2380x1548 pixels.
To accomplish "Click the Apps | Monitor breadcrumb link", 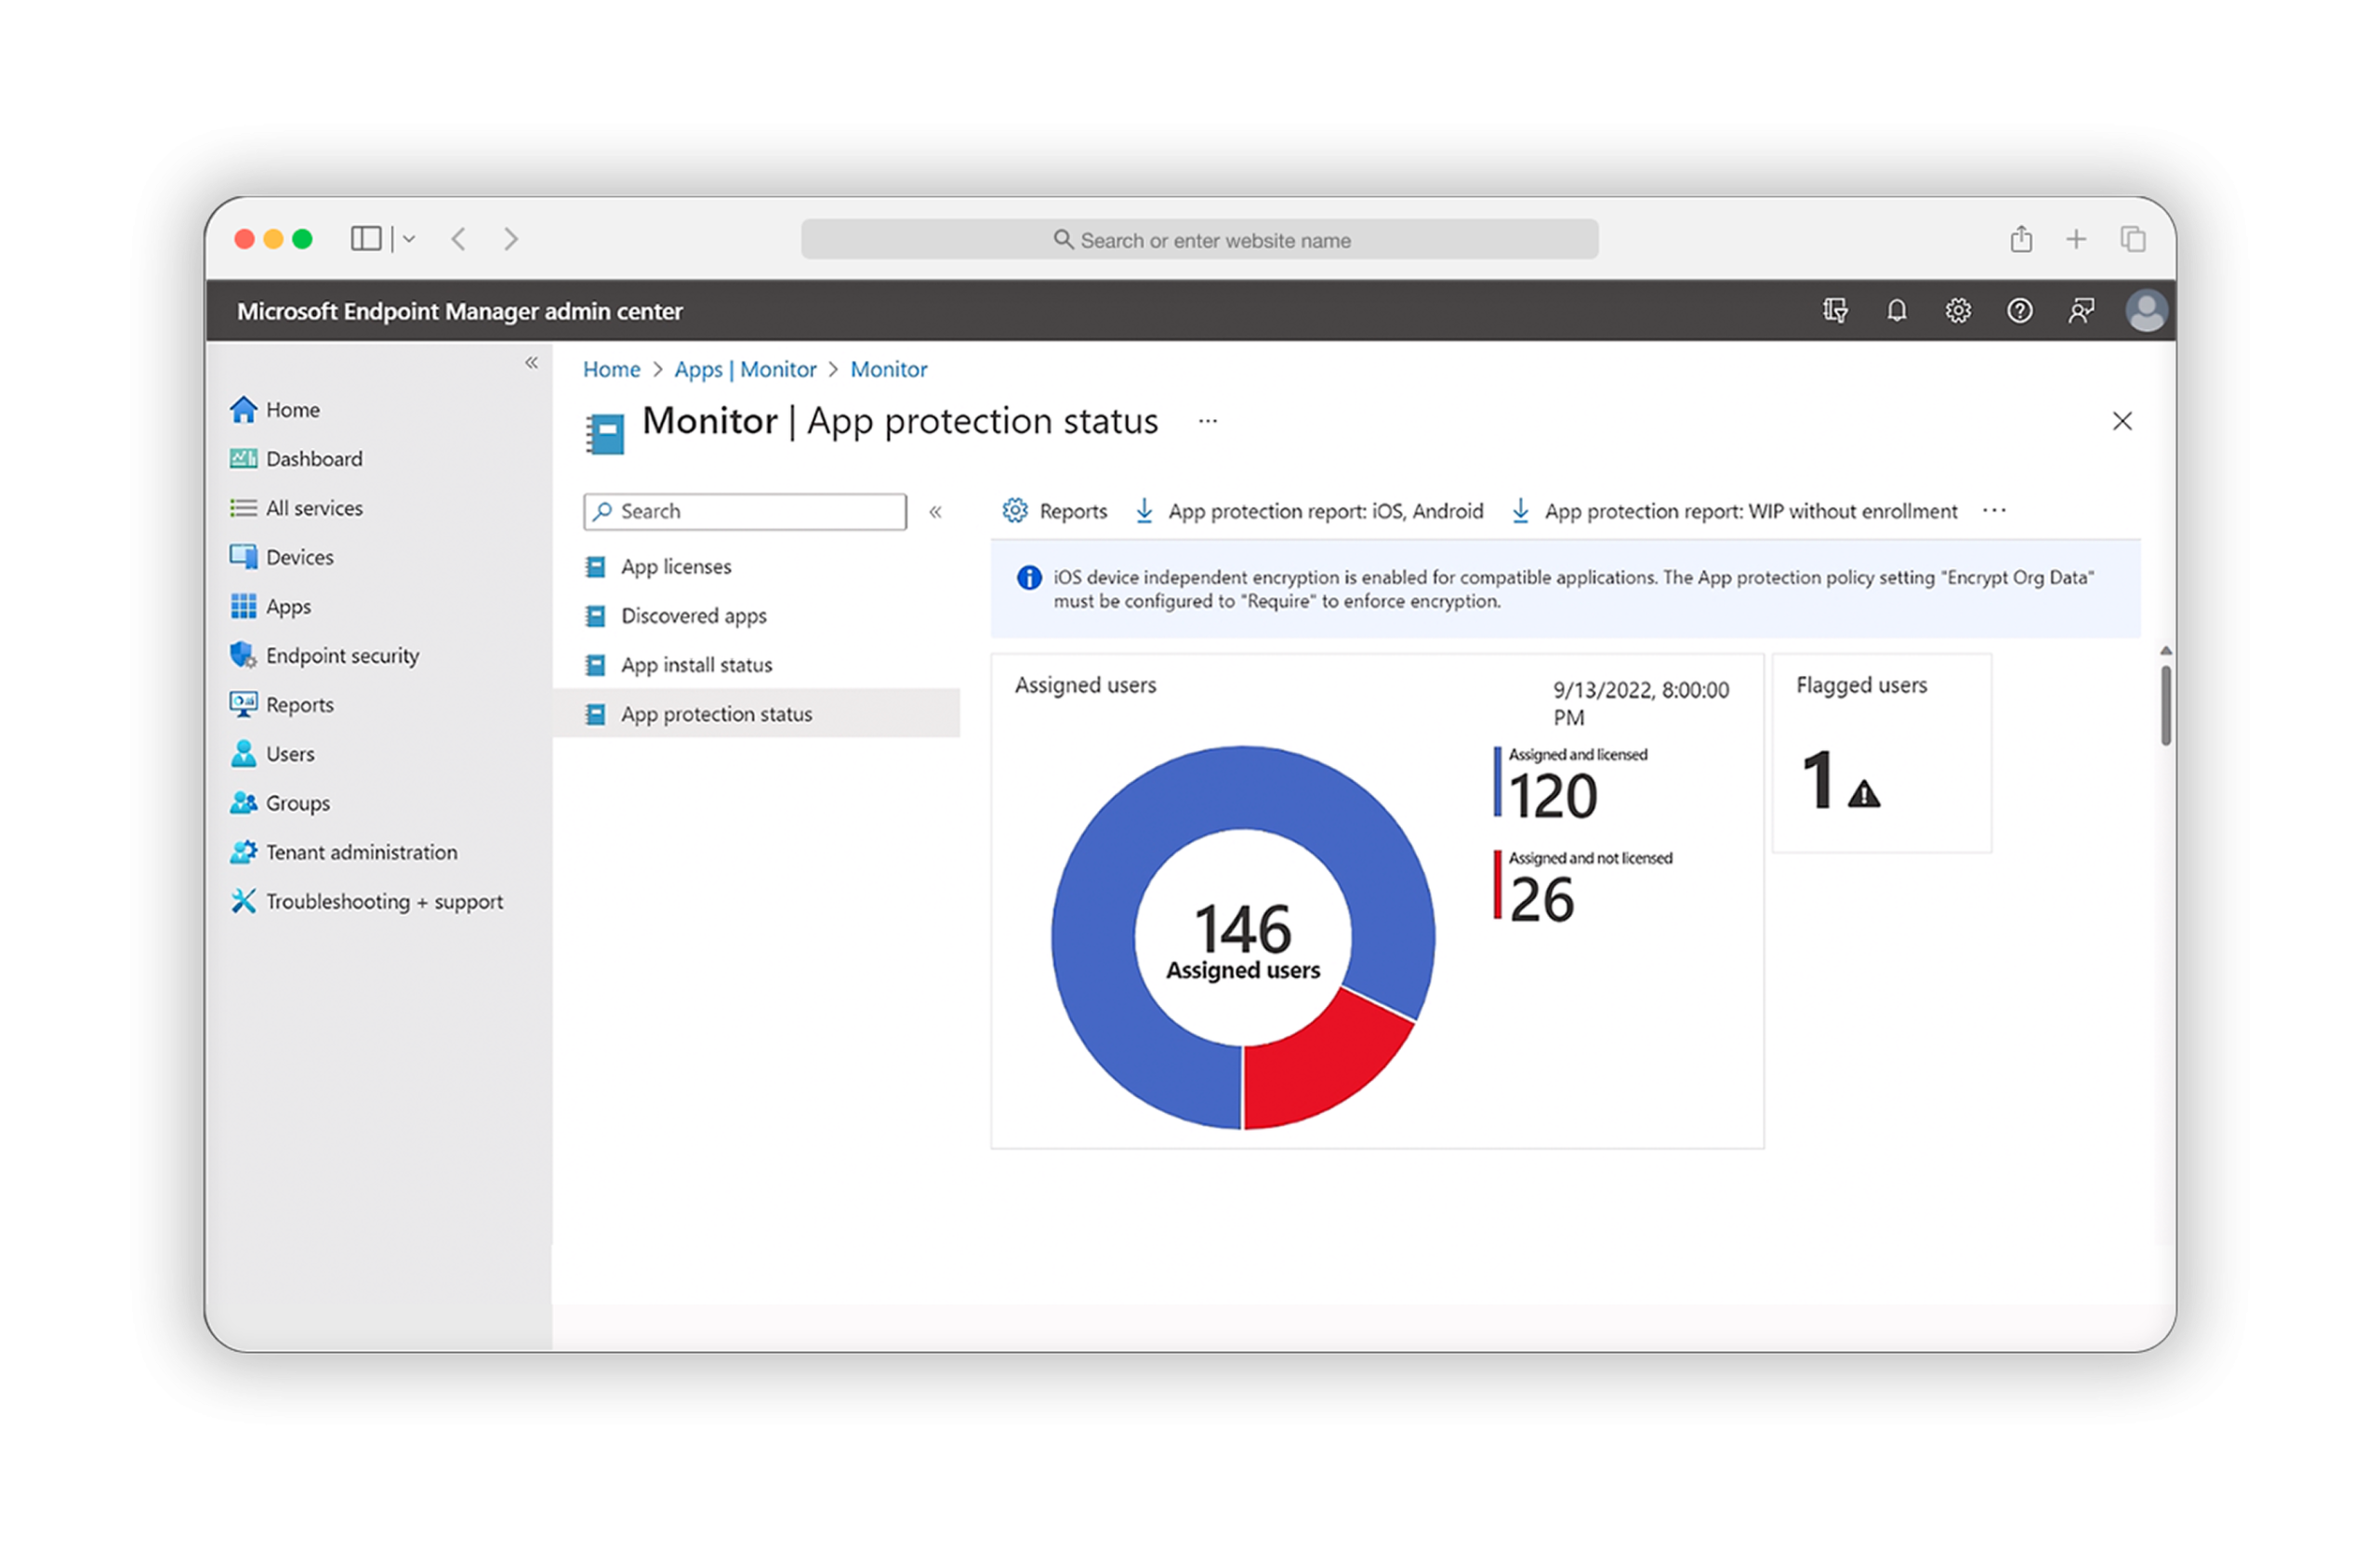I will coord(745,370).
